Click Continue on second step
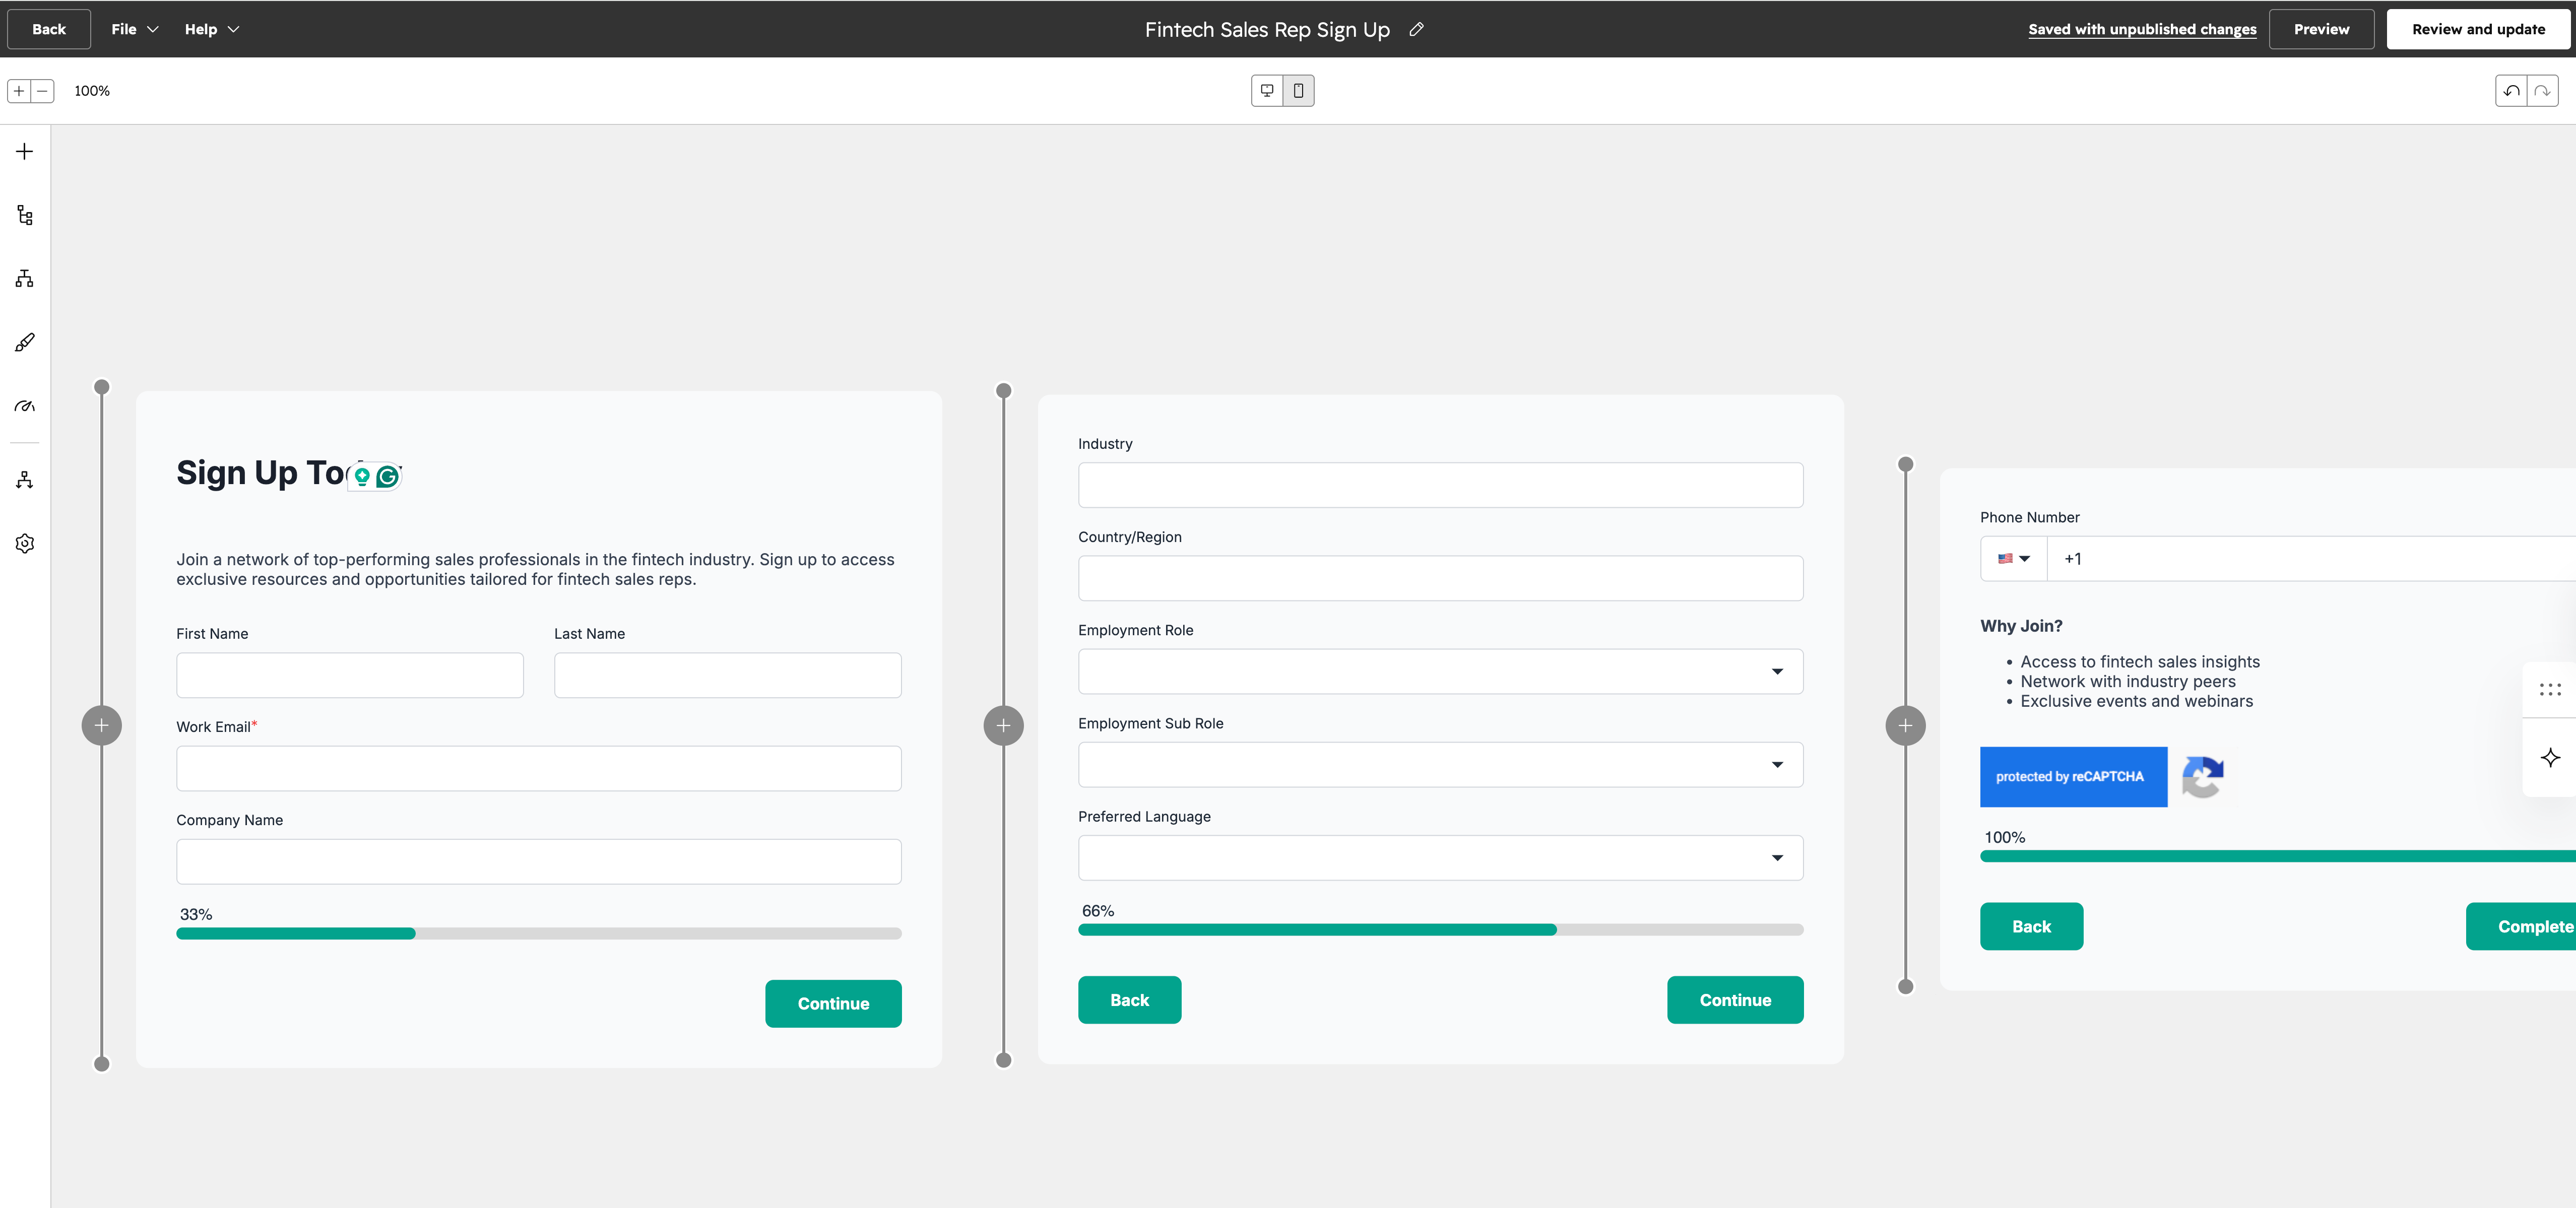This screenshot has width=2576, height=1208. (1735, 1000)
